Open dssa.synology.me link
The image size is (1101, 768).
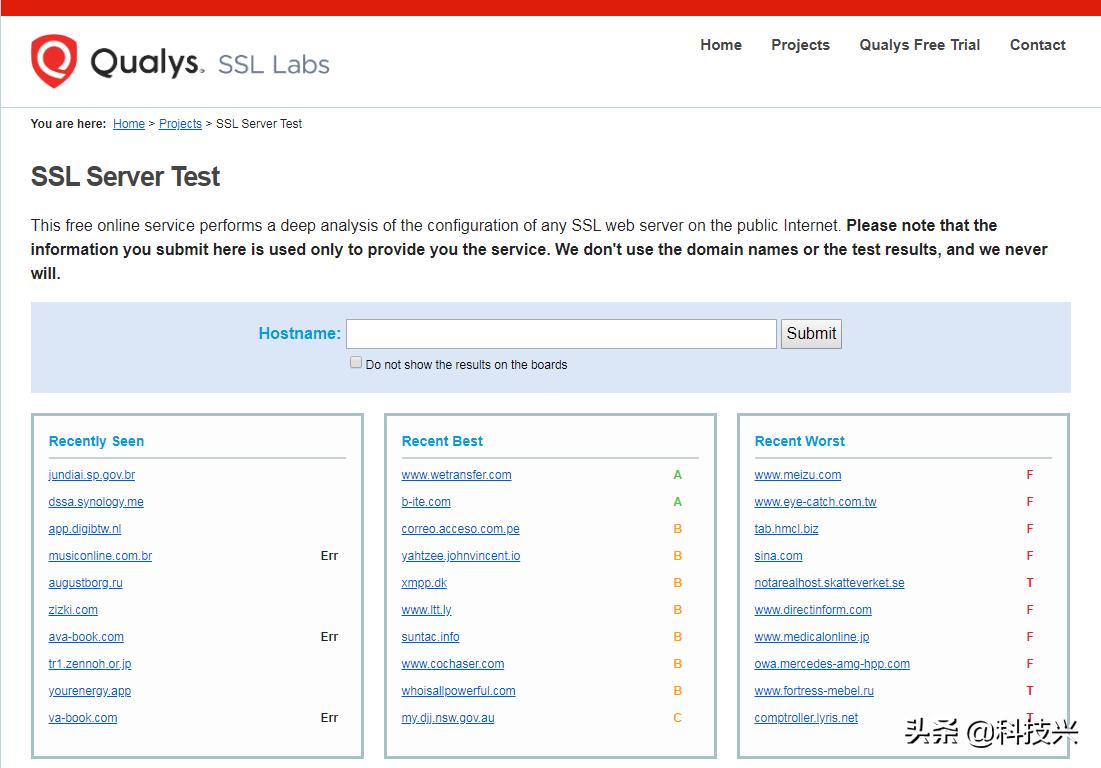click(x=95, y=502)
